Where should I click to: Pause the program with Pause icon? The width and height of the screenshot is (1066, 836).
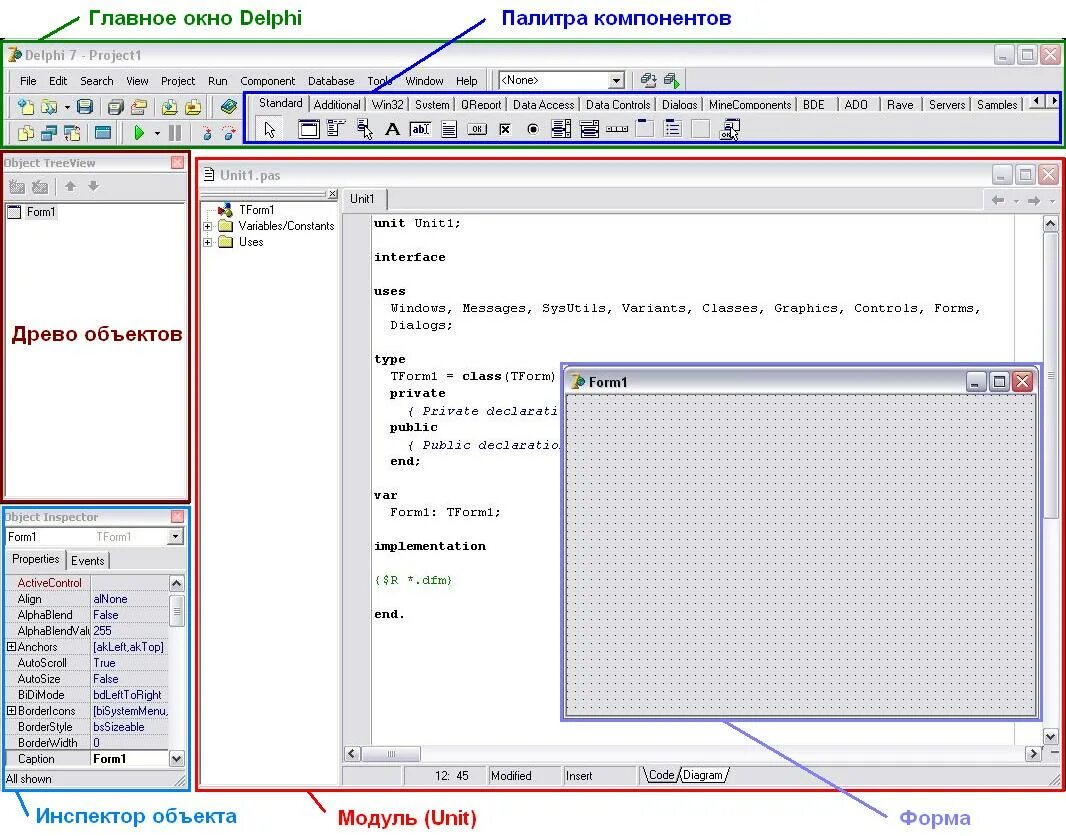(x=175, y=133)
